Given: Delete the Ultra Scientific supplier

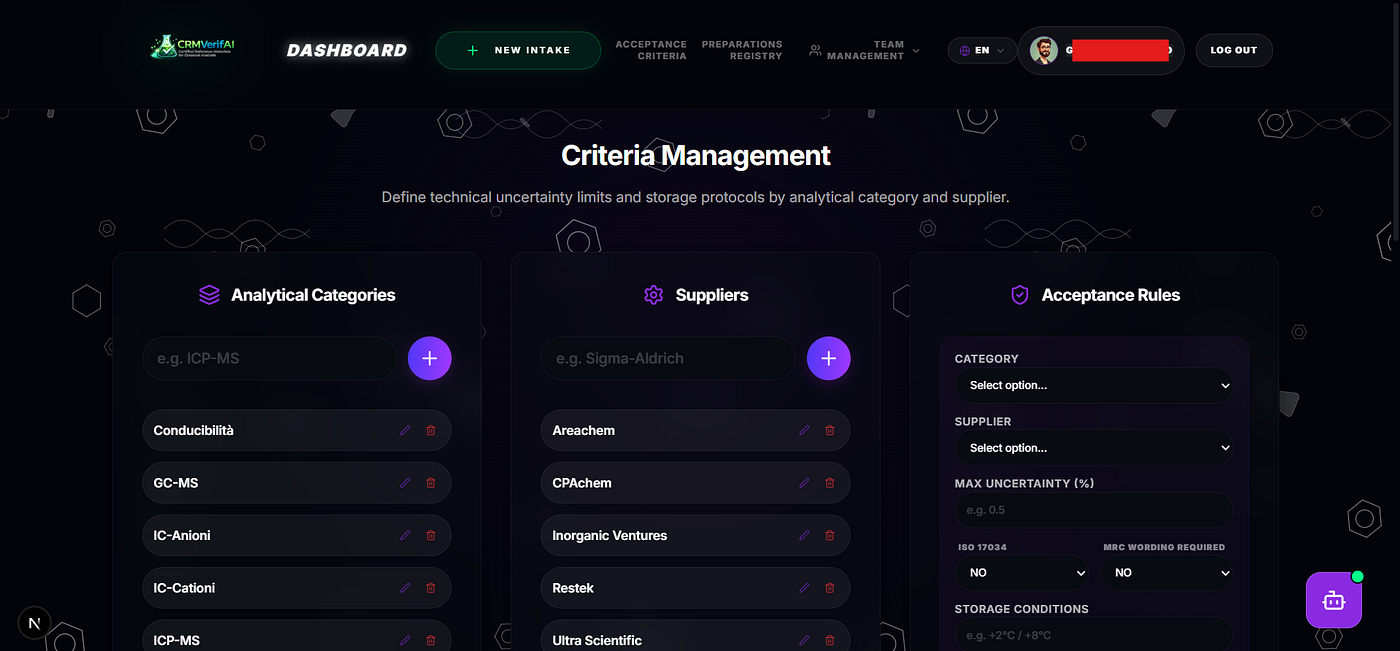Looking at the screenshot, I should 829,640.
